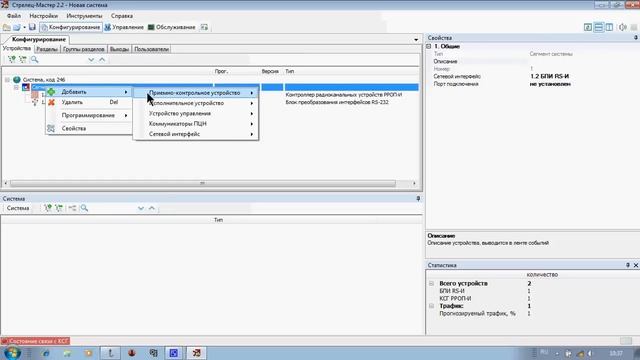This screenshot has width=640, height=360.
Task: Click the Контроллер радиоканальных устройств РРОП-И row text
Action: click(344, 95)
